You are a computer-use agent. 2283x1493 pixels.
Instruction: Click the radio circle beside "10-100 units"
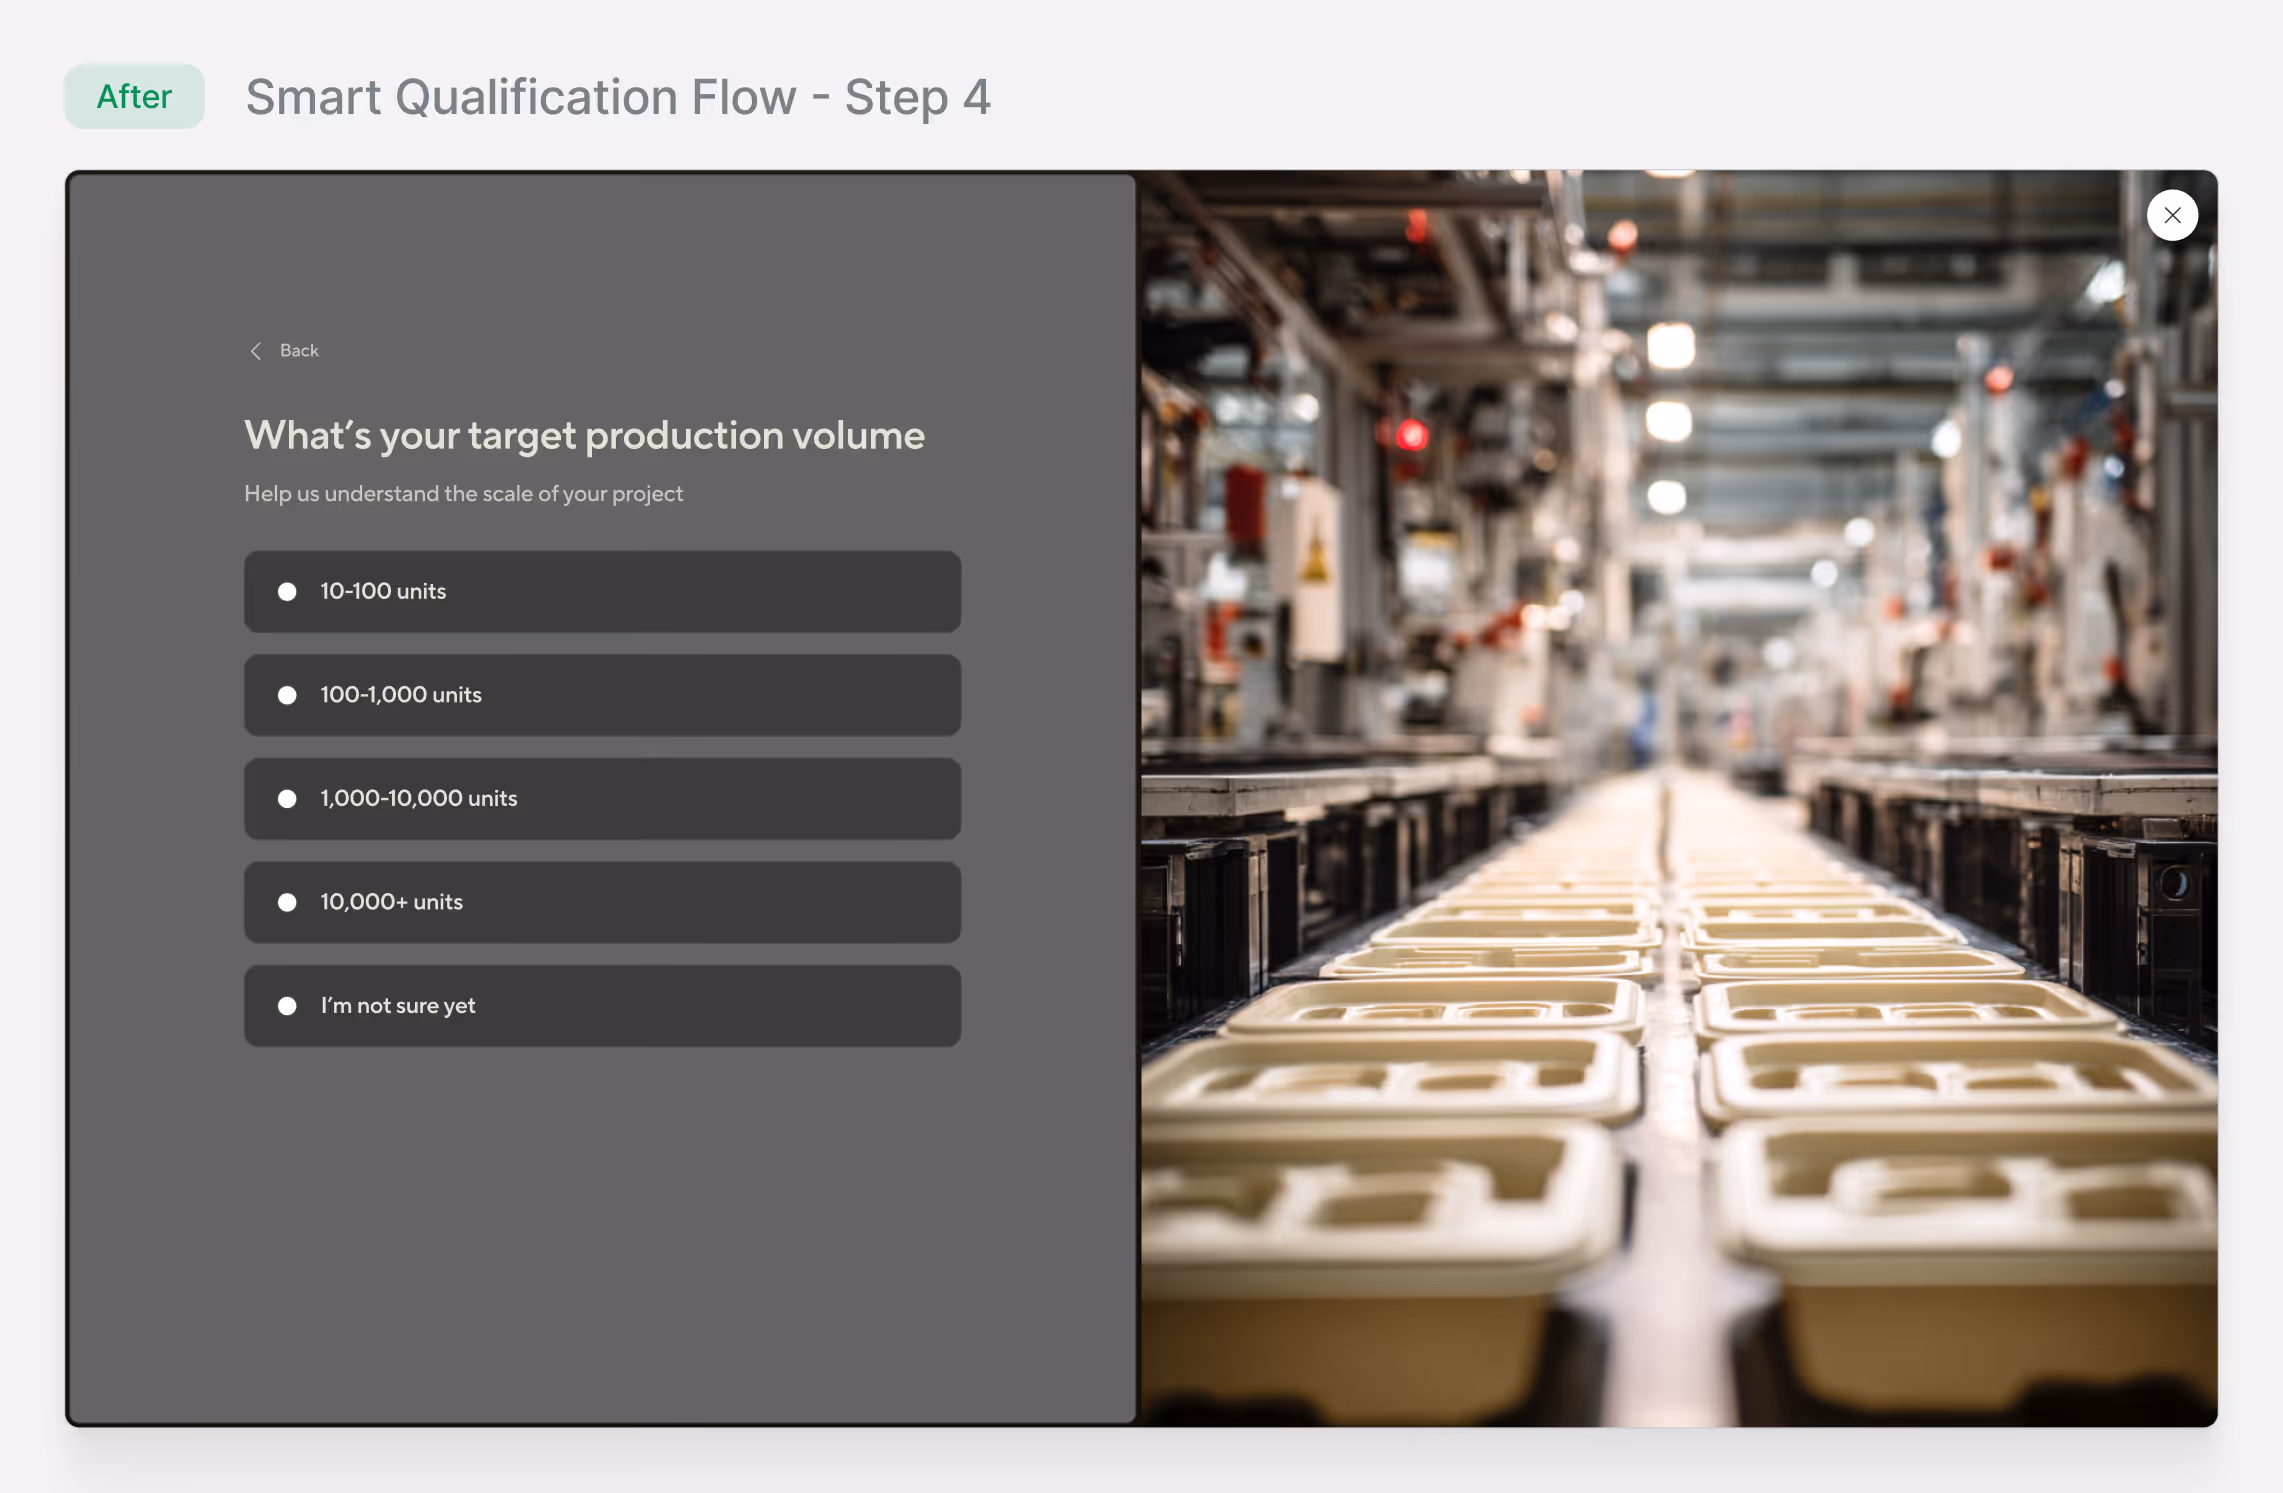coord(288,591)
